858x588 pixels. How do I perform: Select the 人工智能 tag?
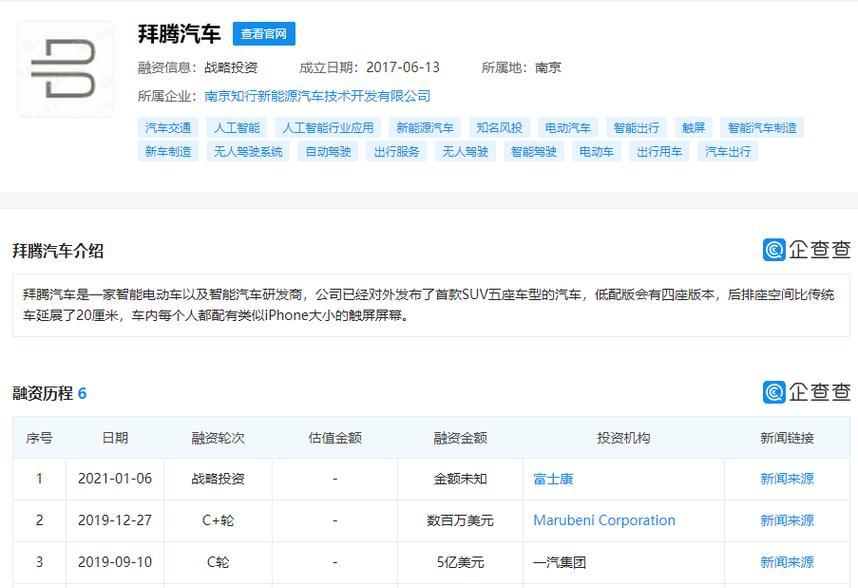pyautogui.click(x=236, y=127)
